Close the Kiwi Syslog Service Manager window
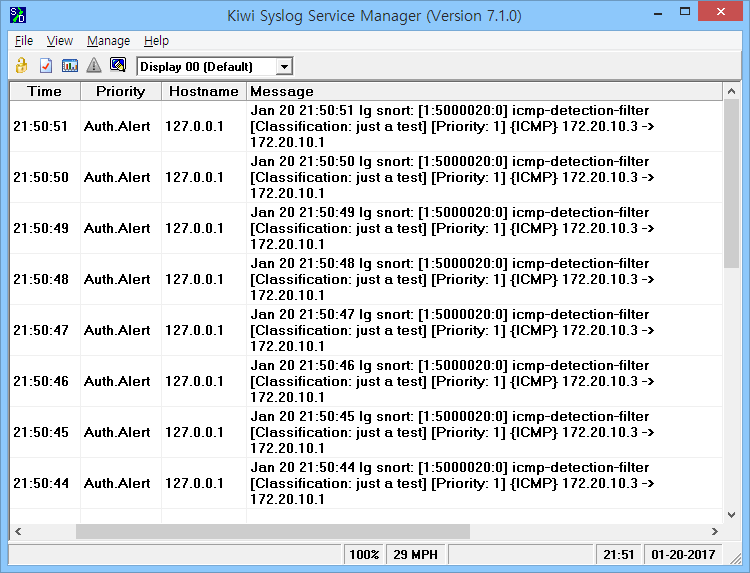The image size is (750, 573). click(721, 12)
